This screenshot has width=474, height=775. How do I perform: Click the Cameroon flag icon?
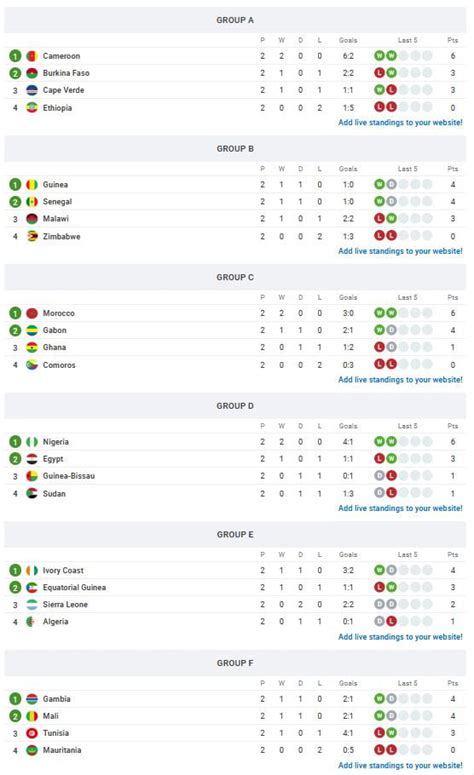click(32, 56)
